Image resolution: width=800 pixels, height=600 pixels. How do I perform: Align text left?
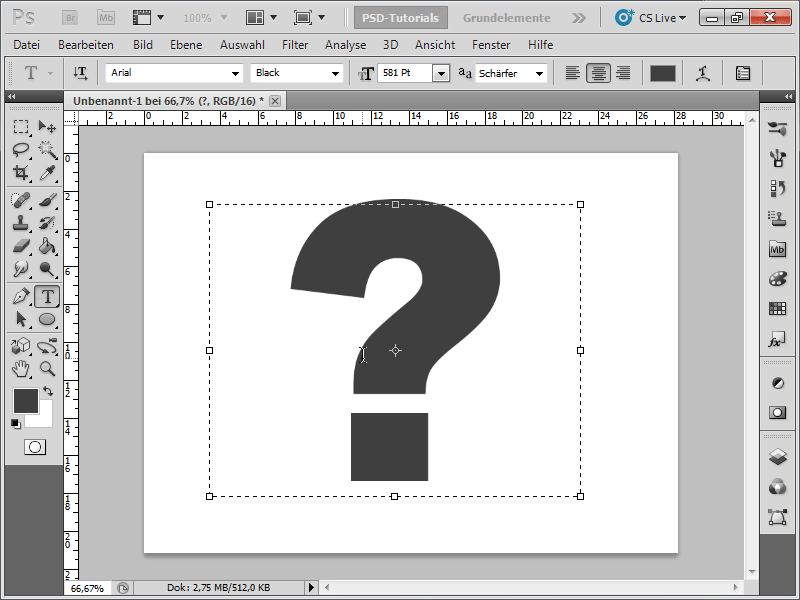[572, 73]
